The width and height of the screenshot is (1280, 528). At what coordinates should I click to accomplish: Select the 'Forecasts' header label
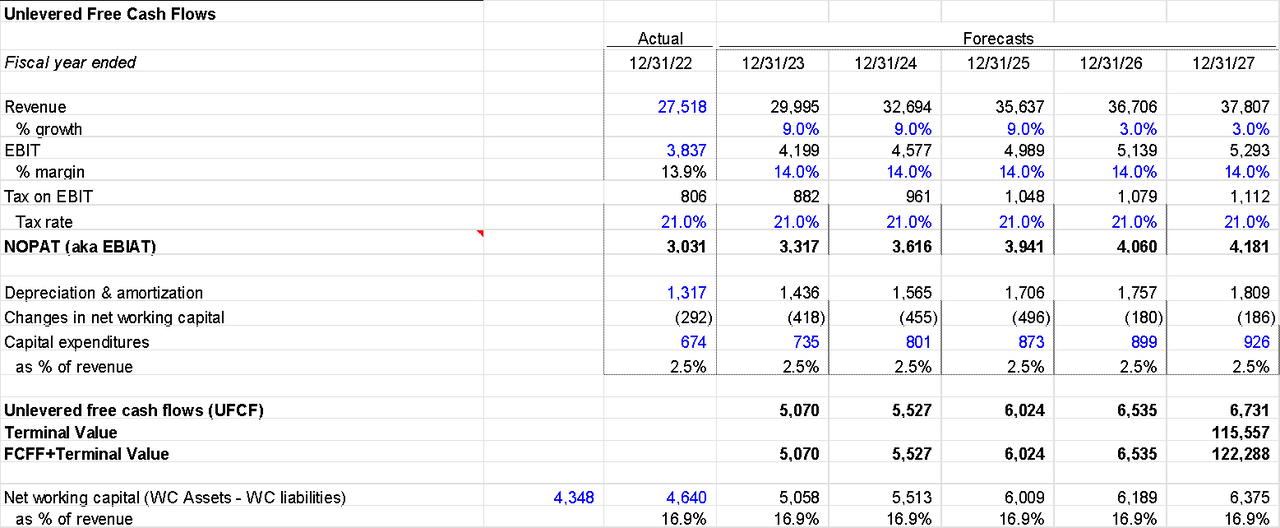pyautogui.click(x=997, y=39)
